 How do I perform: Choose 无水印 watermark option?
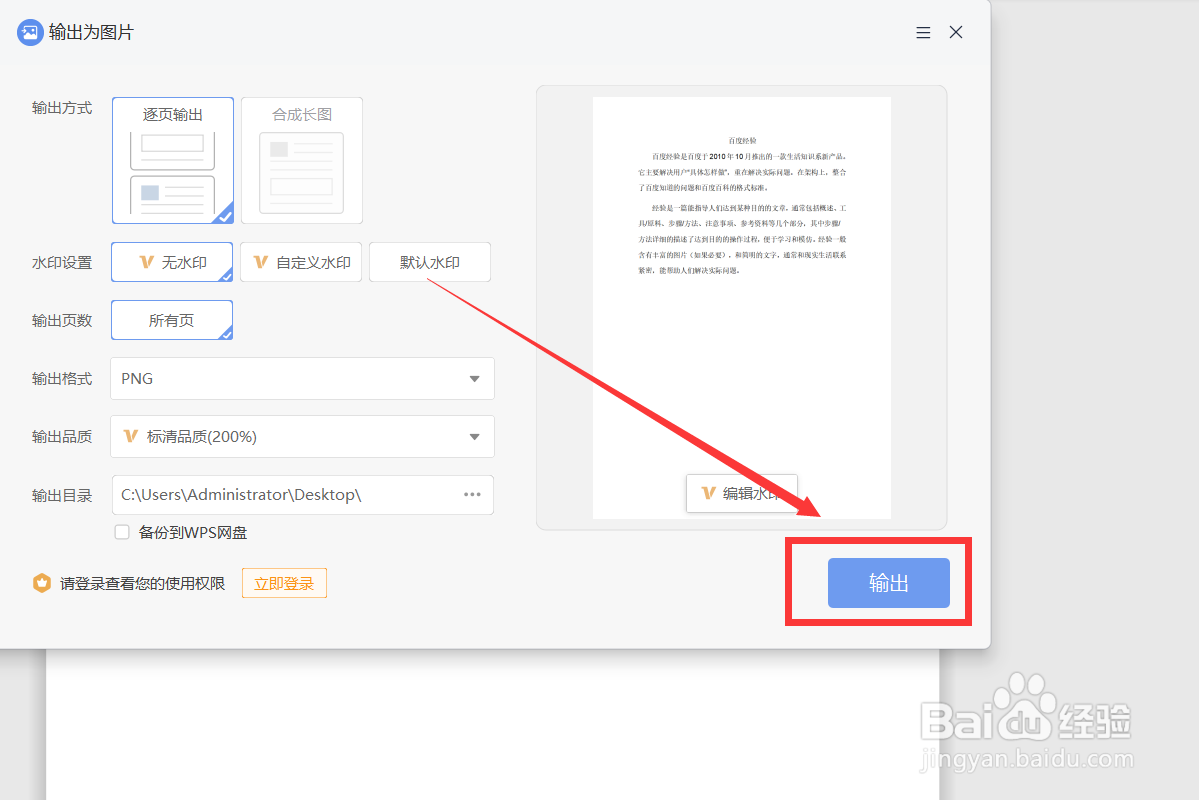[172, 262]
